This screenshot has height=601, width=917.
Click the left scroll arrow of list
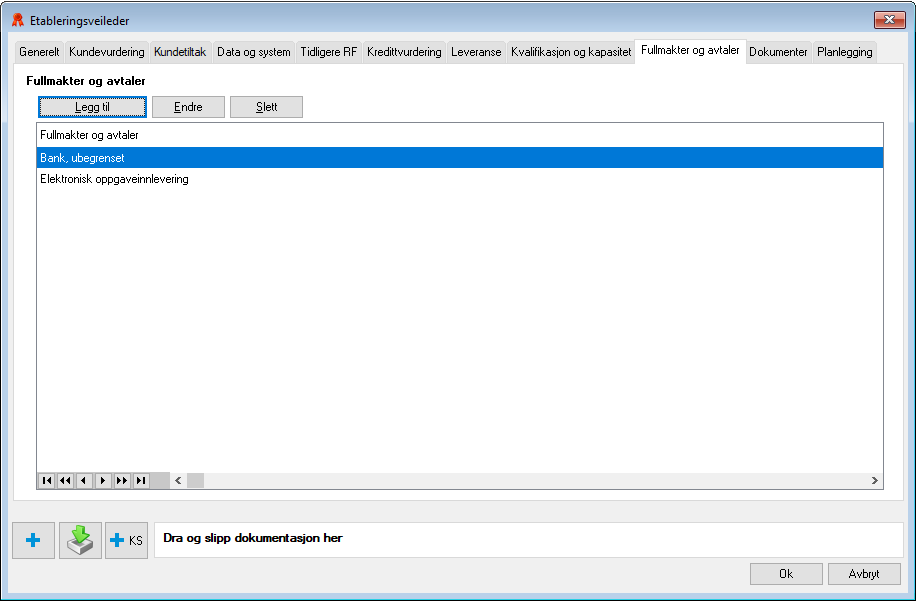(x=178, y=481)
